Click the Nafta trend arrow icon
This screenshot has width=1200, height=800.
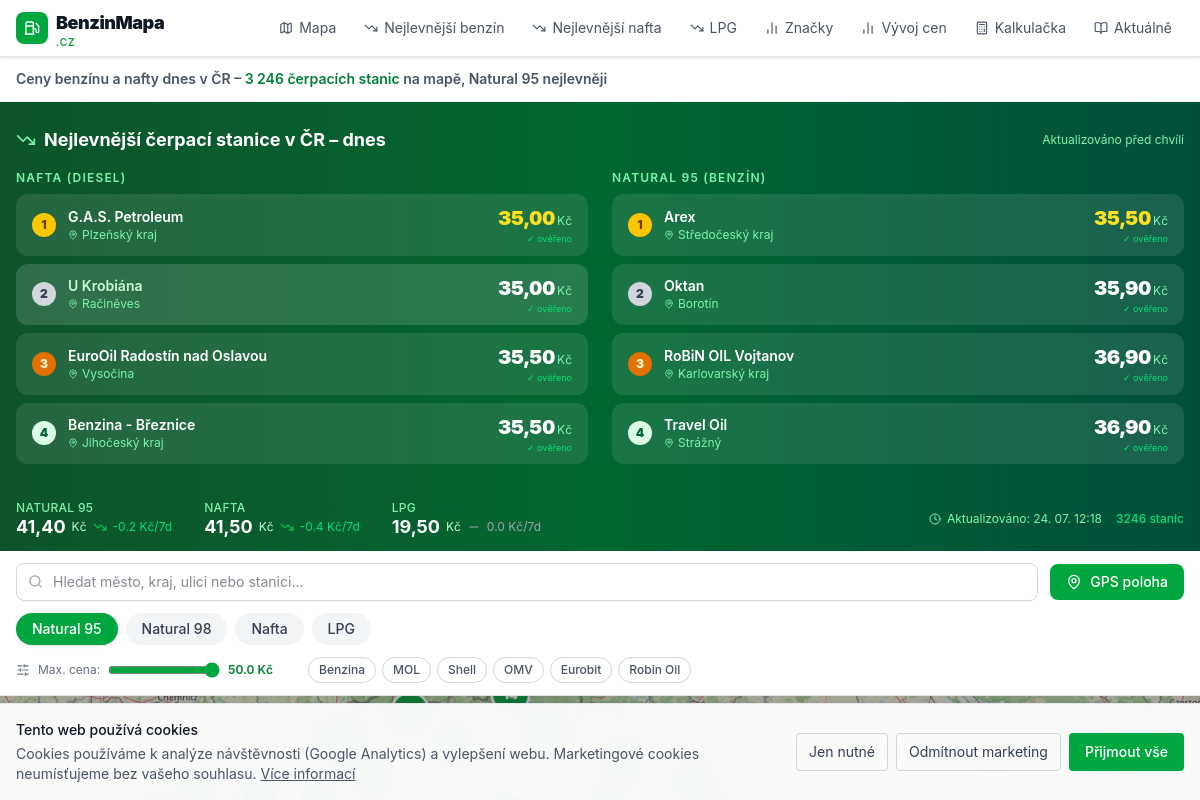click(287, 527)
